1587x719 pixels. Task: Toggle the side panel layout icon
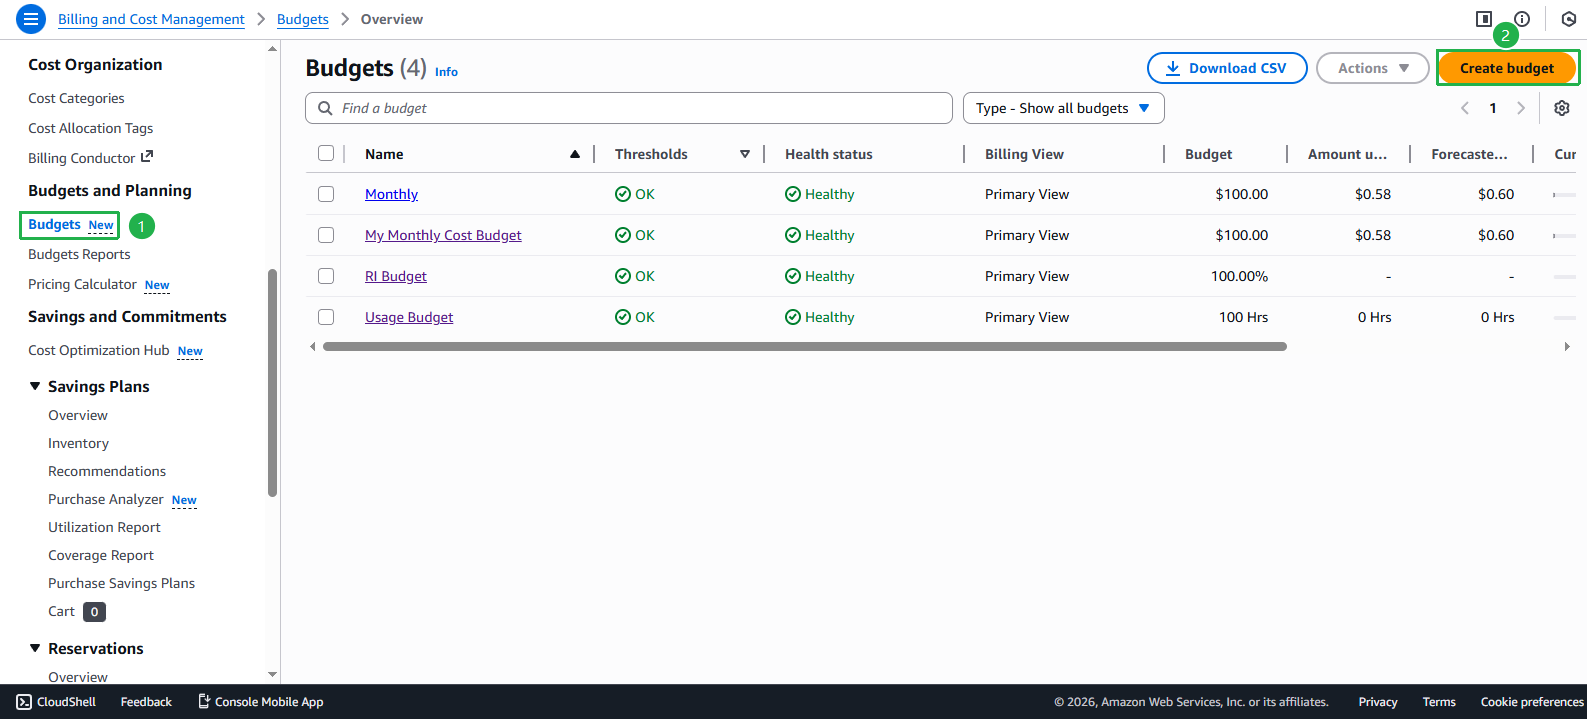click(x=1484, y=19)
